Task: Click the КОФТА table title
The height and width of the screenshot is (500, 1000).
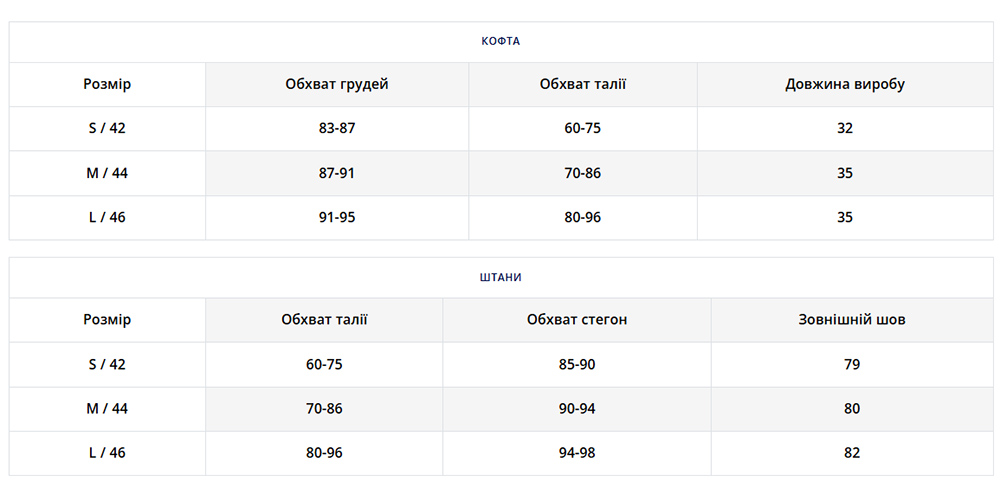Action: click(x=500, y=42)
